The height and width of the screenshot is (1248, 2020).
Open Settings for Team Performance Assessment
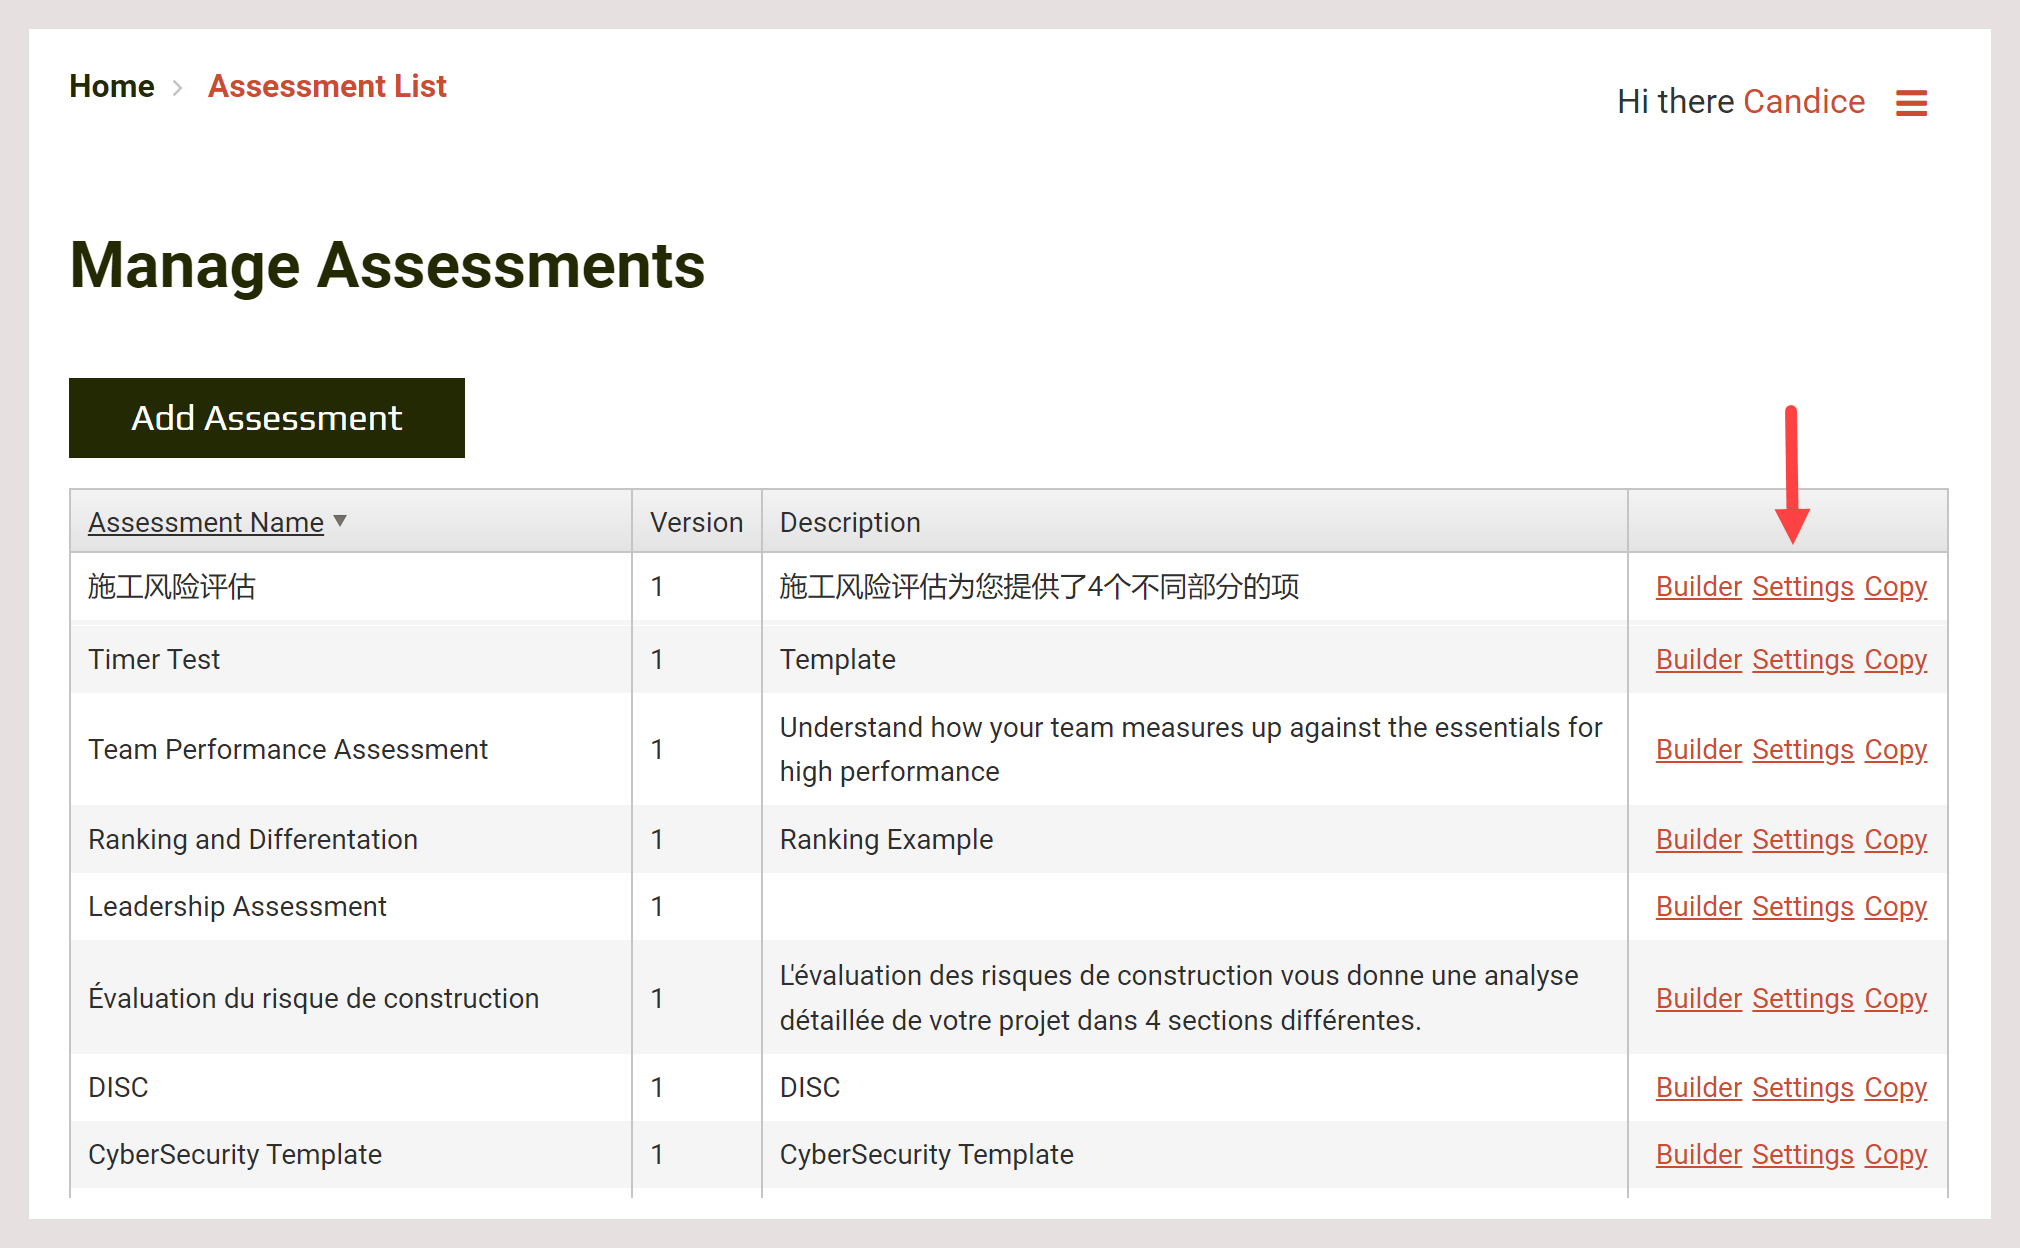pos(1802,749)
